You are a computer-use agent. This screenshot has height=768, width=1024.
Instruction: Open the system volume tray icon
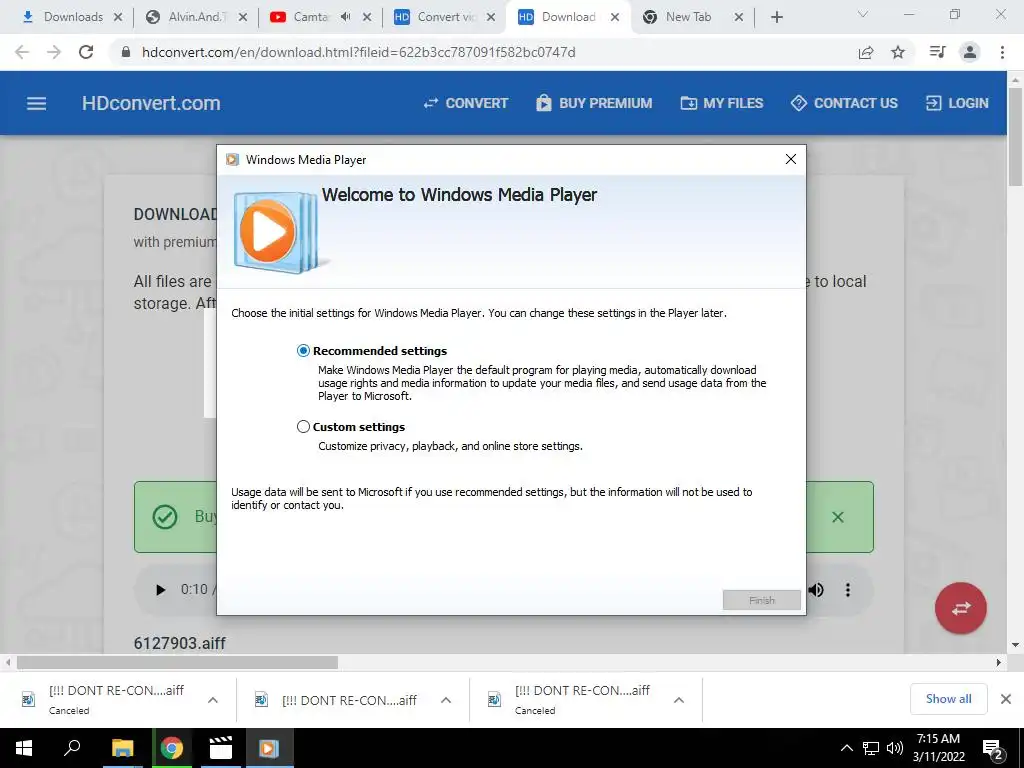coord(895,748)
